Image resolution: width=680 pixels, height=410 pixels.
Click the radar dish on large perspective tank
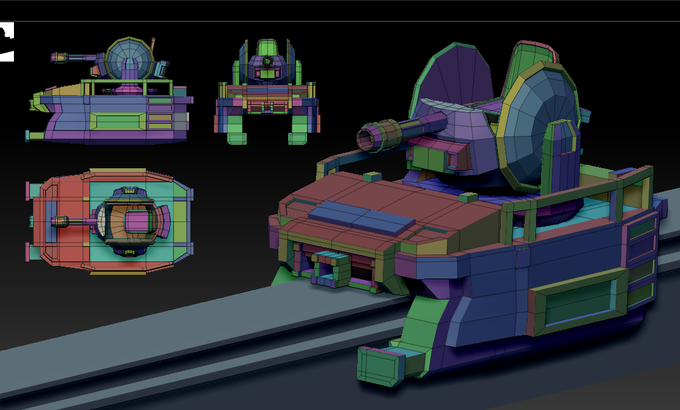pyautogui.click(x=538, y=128)
